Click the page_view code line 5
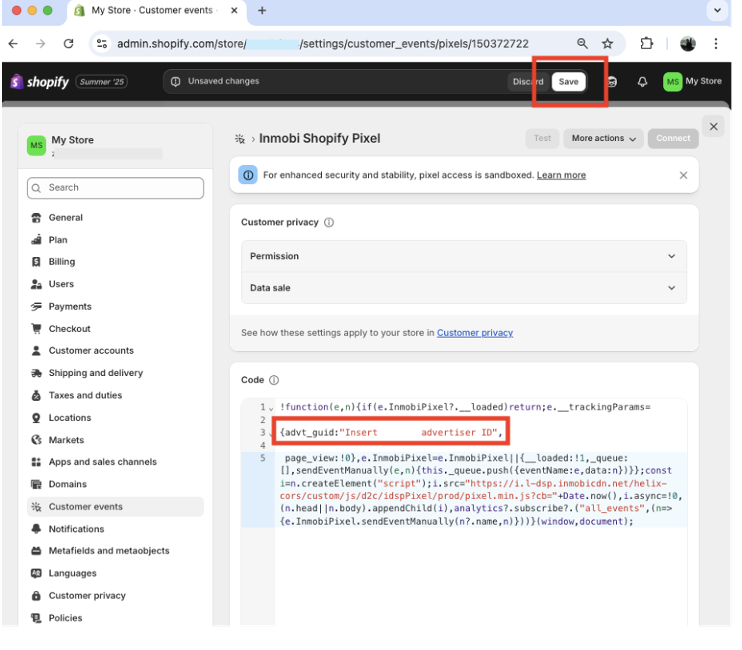Image resolution: width=742 pixels, height=650 pixels. coord(480,490)
